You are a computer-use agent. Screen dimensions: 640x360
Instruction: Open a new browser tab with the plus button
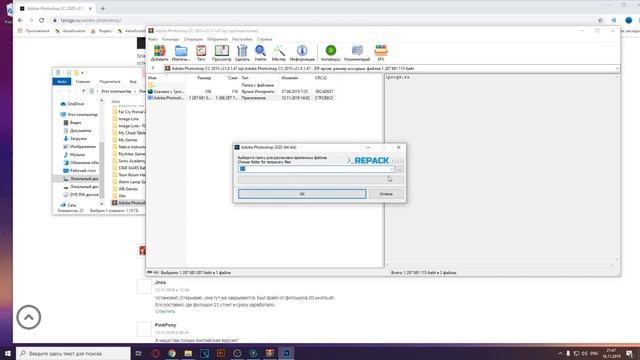click(x=103, y=8)
